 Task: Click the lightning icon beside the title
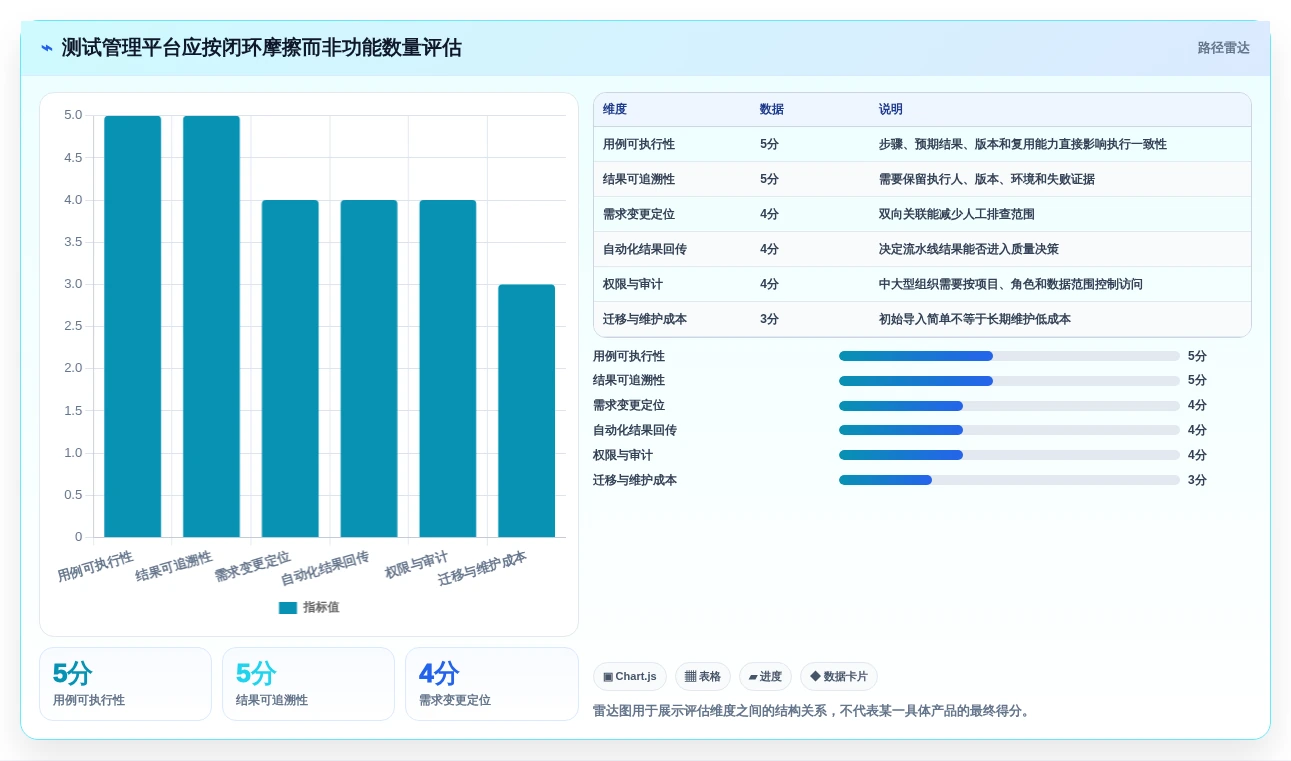47,48
